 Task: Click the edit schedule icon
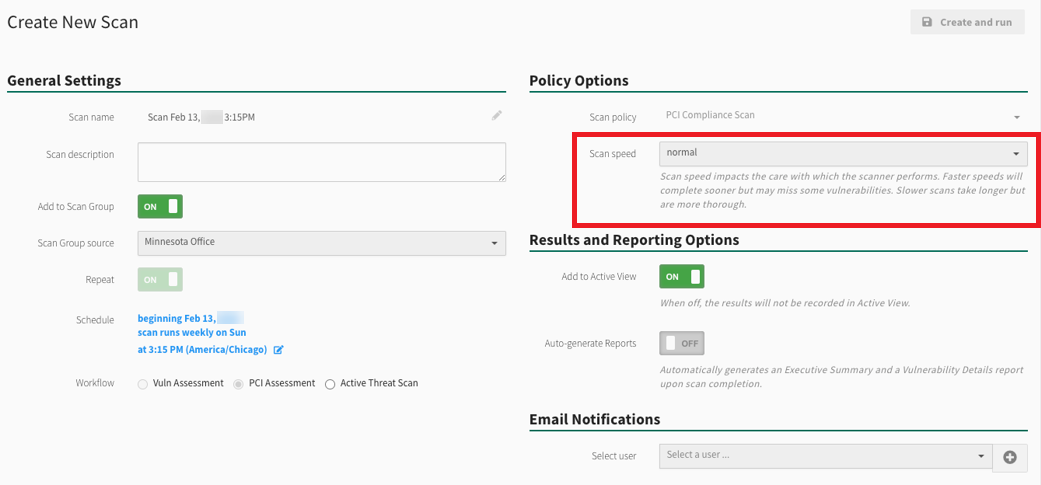[x=279, y=350]
